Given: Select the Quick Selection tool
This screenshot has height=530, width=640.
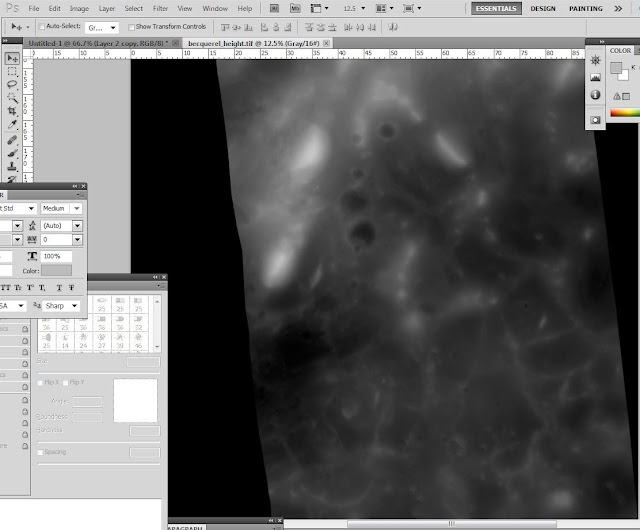Looking at the screenshot, I should [12, 98].
